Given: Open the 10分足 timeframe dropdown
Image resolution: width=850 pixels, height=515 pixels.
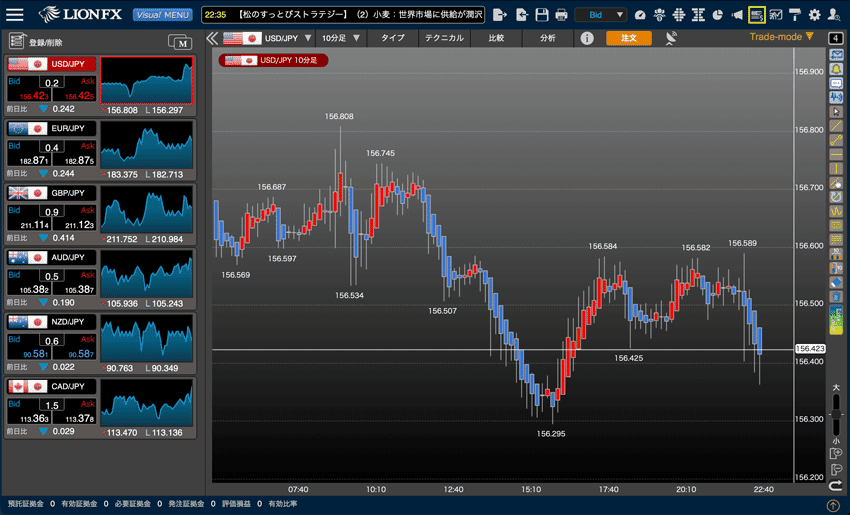Looking at the screenshot, I should tap(340, 38).
